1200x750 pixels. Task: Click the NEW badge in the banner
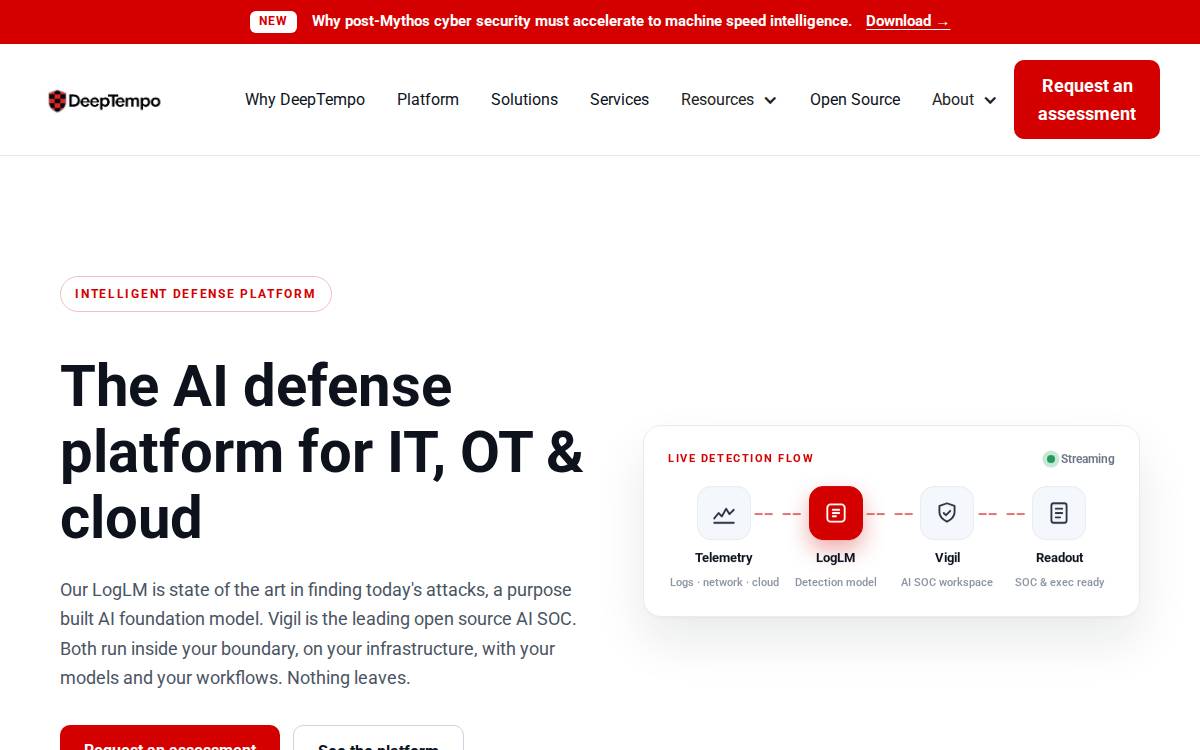[273, 21]
